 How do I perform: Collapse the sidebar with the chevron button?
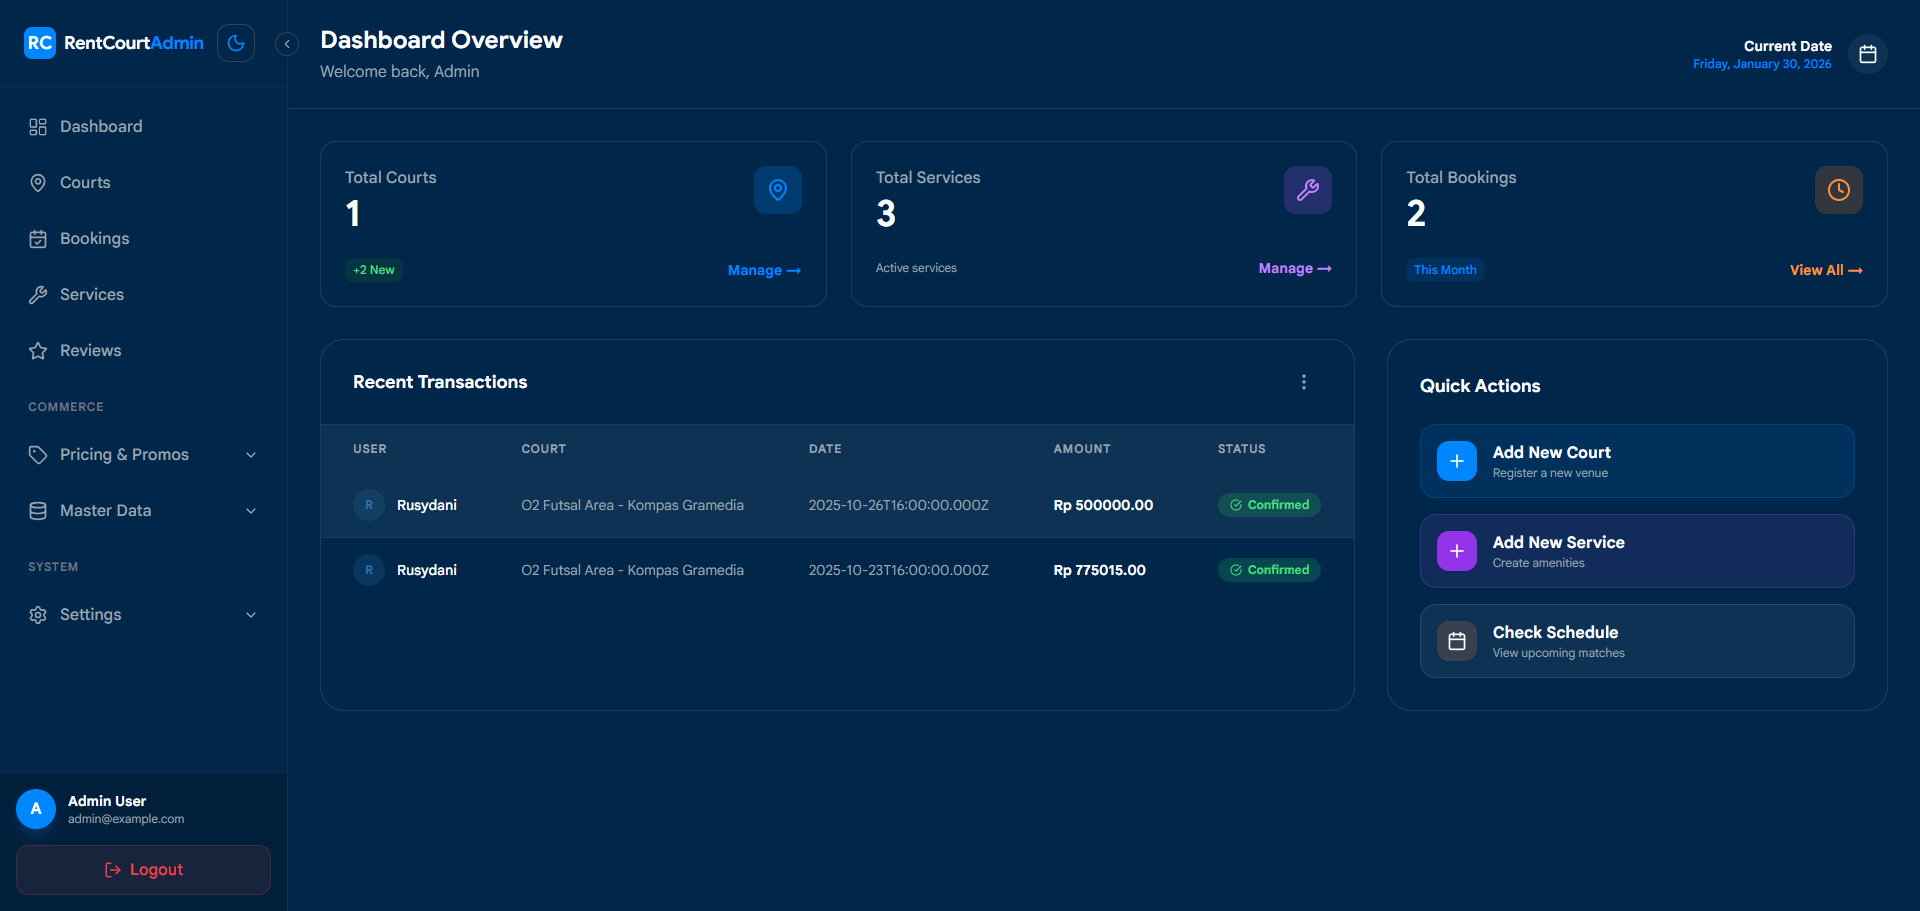coord(287,43)
